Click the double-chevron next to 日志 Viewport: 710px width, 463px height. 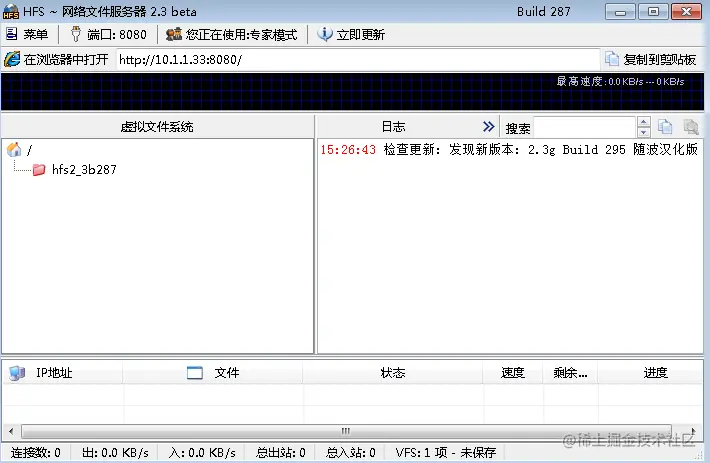coord(488,127)
